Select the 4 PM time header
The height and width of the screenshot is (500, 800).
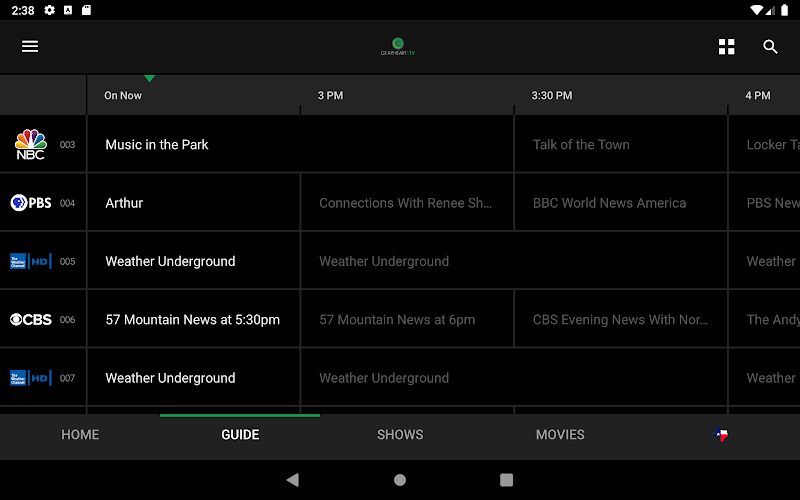[758, 95]
